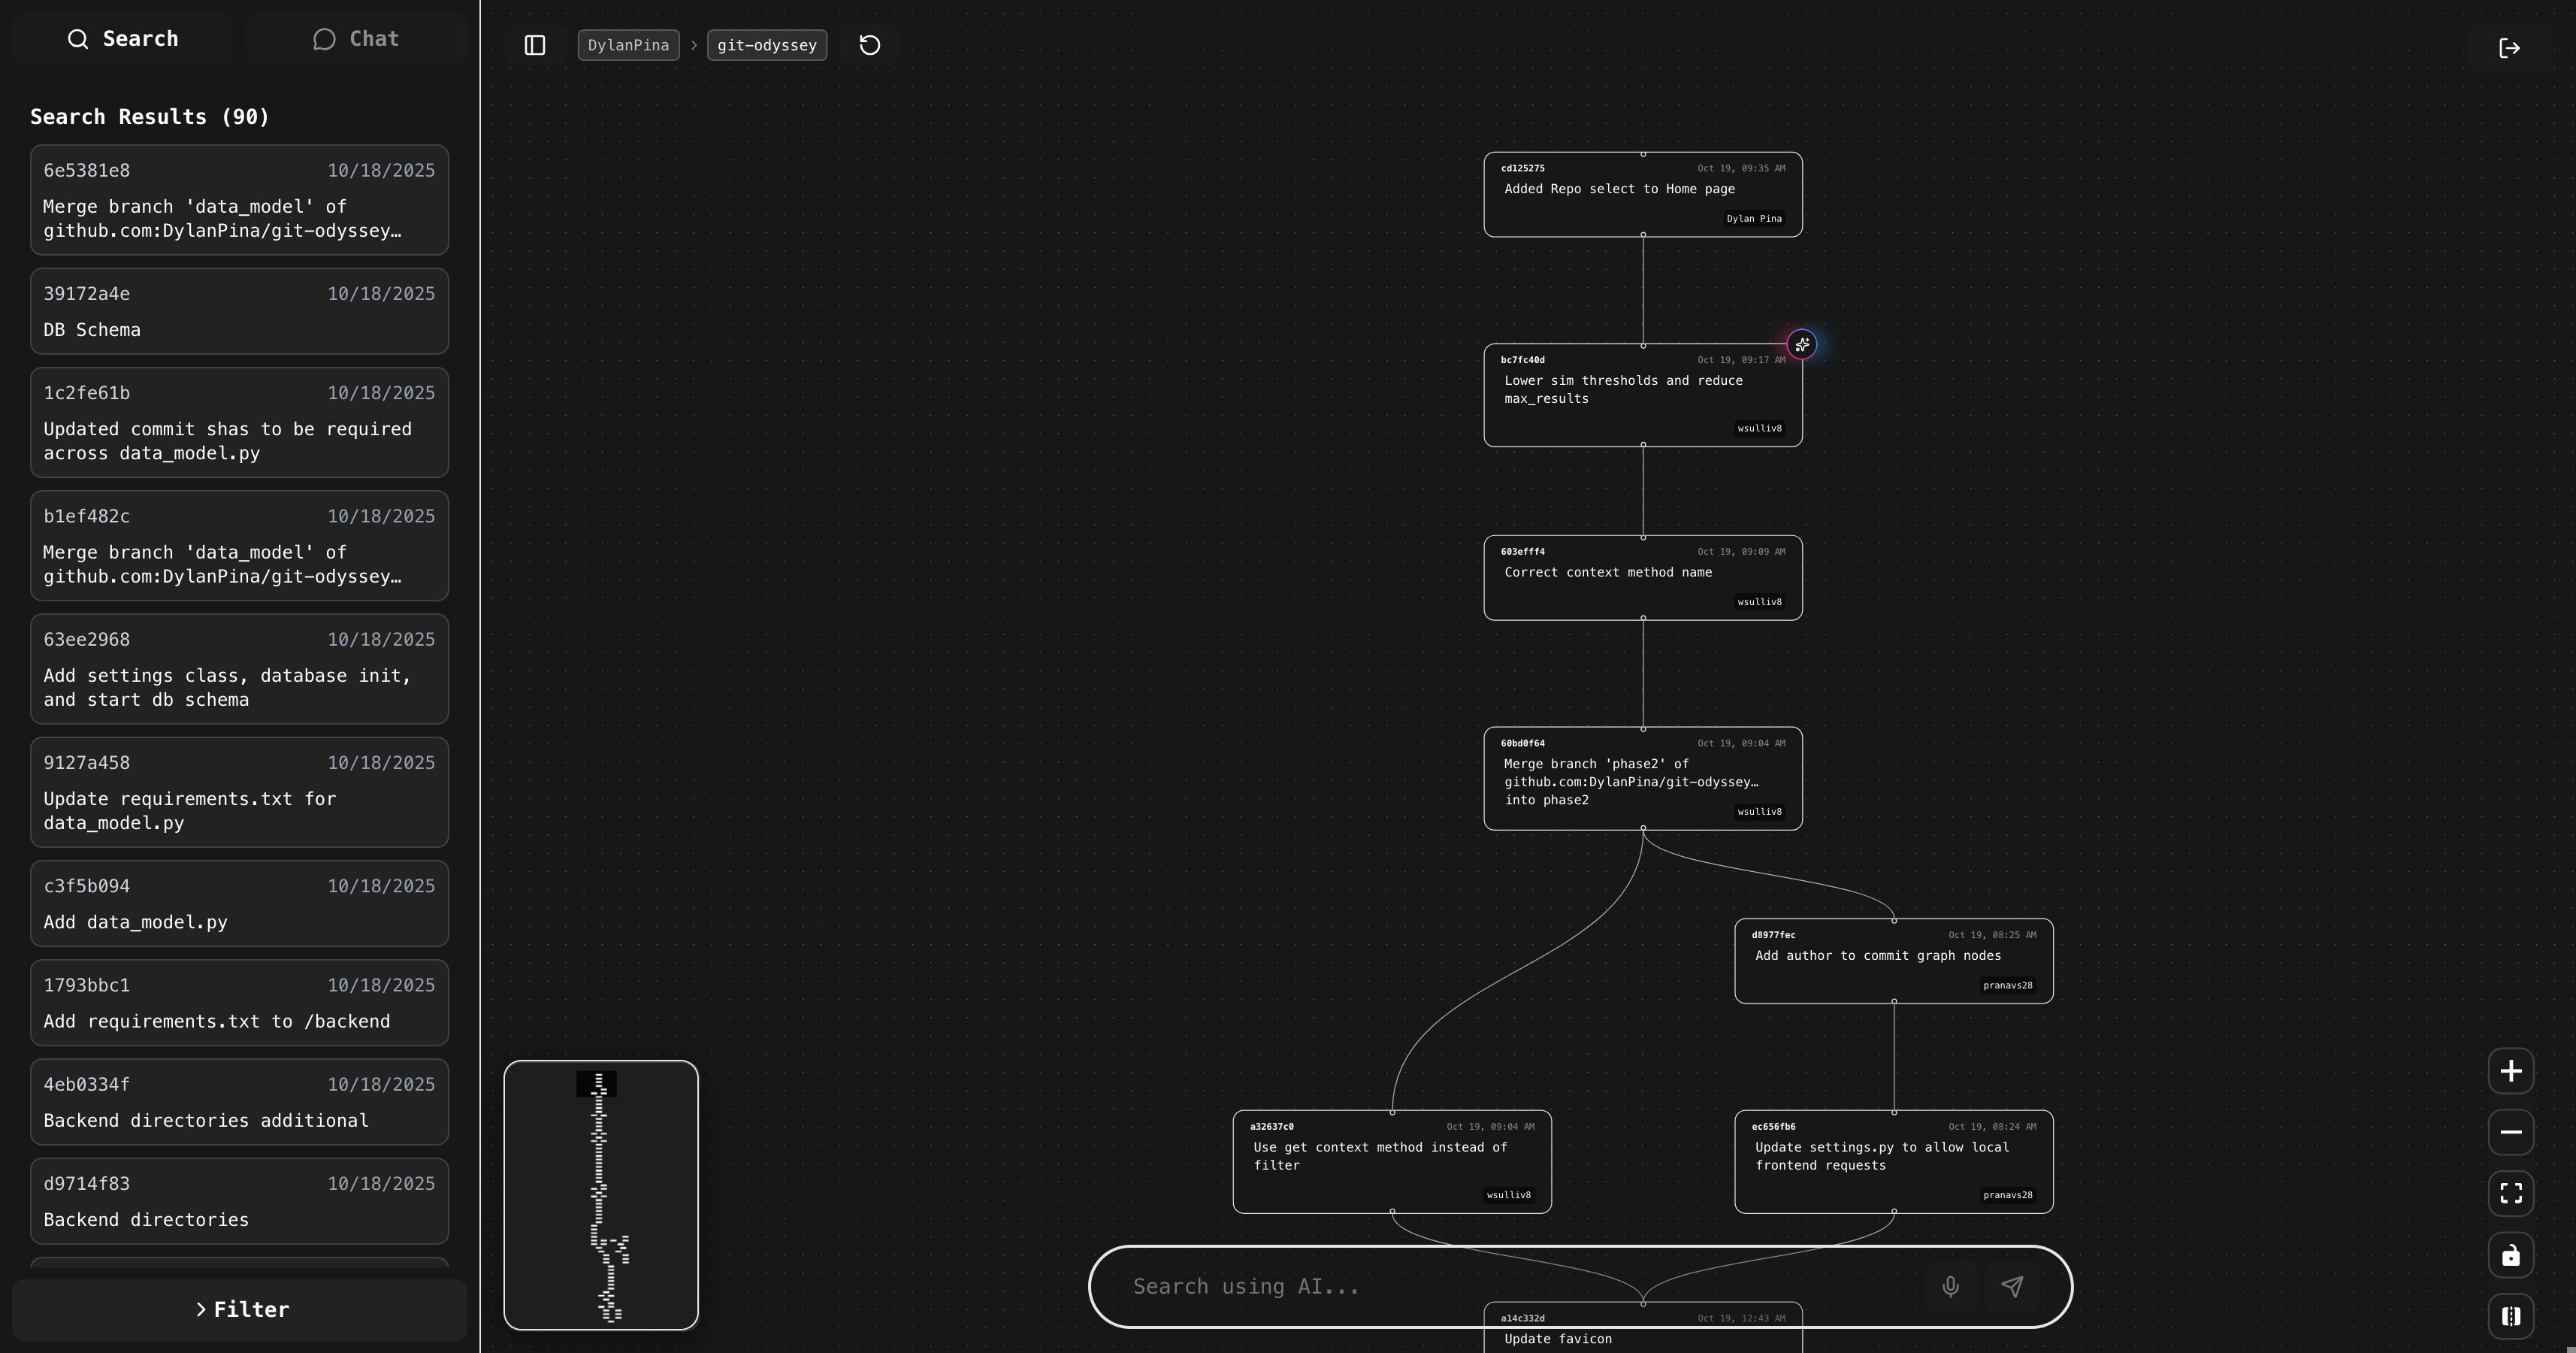Click the refresh repository icon
This screenshot has height=1353, width=2576.
coord(869,45)
